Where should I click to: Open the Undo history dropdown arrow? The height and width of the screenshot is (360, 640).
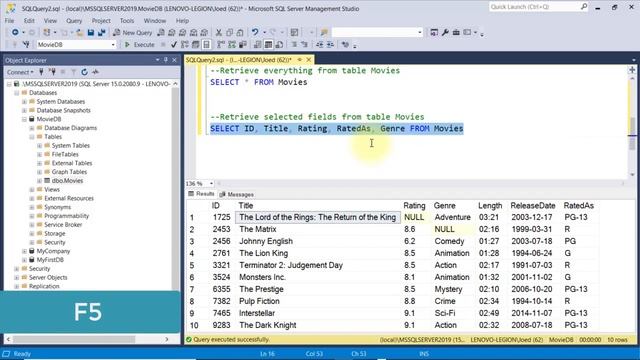(x=264, y=32)
